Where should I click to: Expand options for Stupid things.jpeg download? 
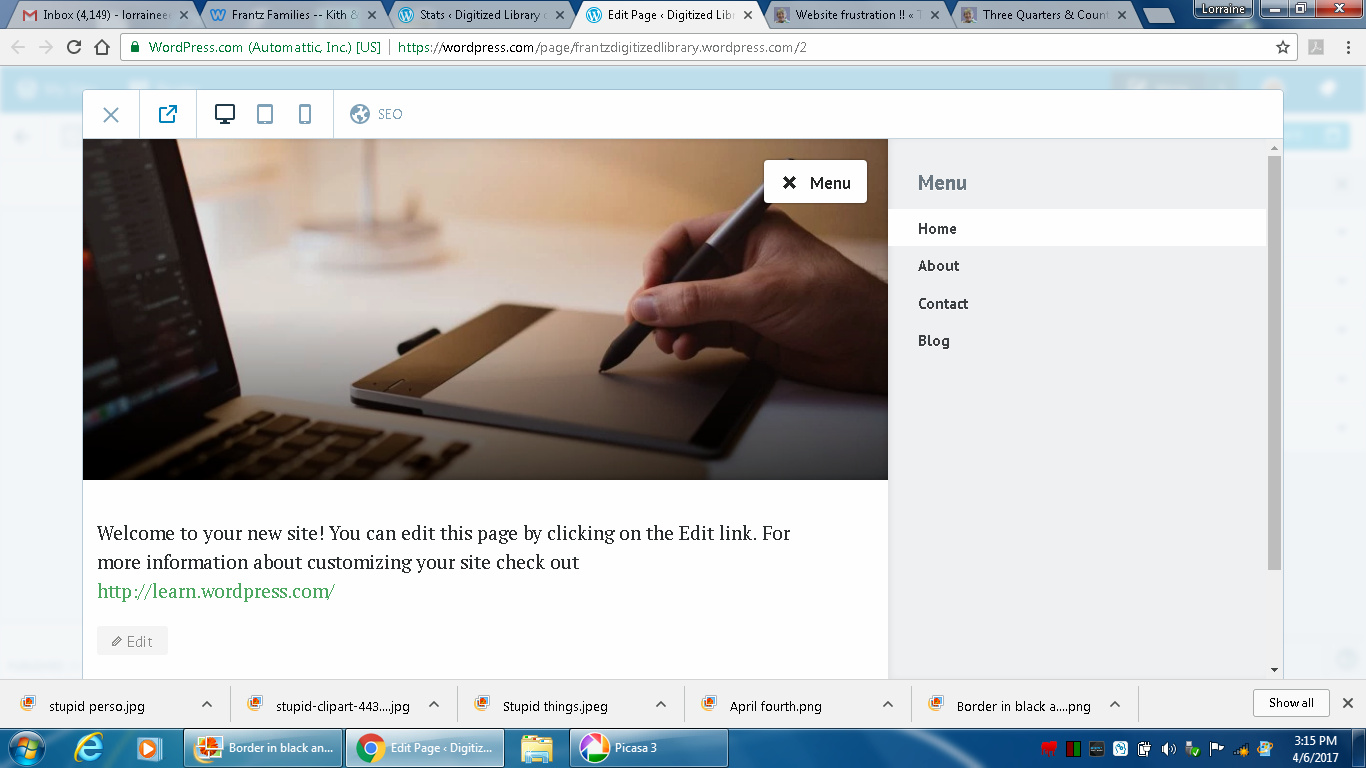coord(661,705)
